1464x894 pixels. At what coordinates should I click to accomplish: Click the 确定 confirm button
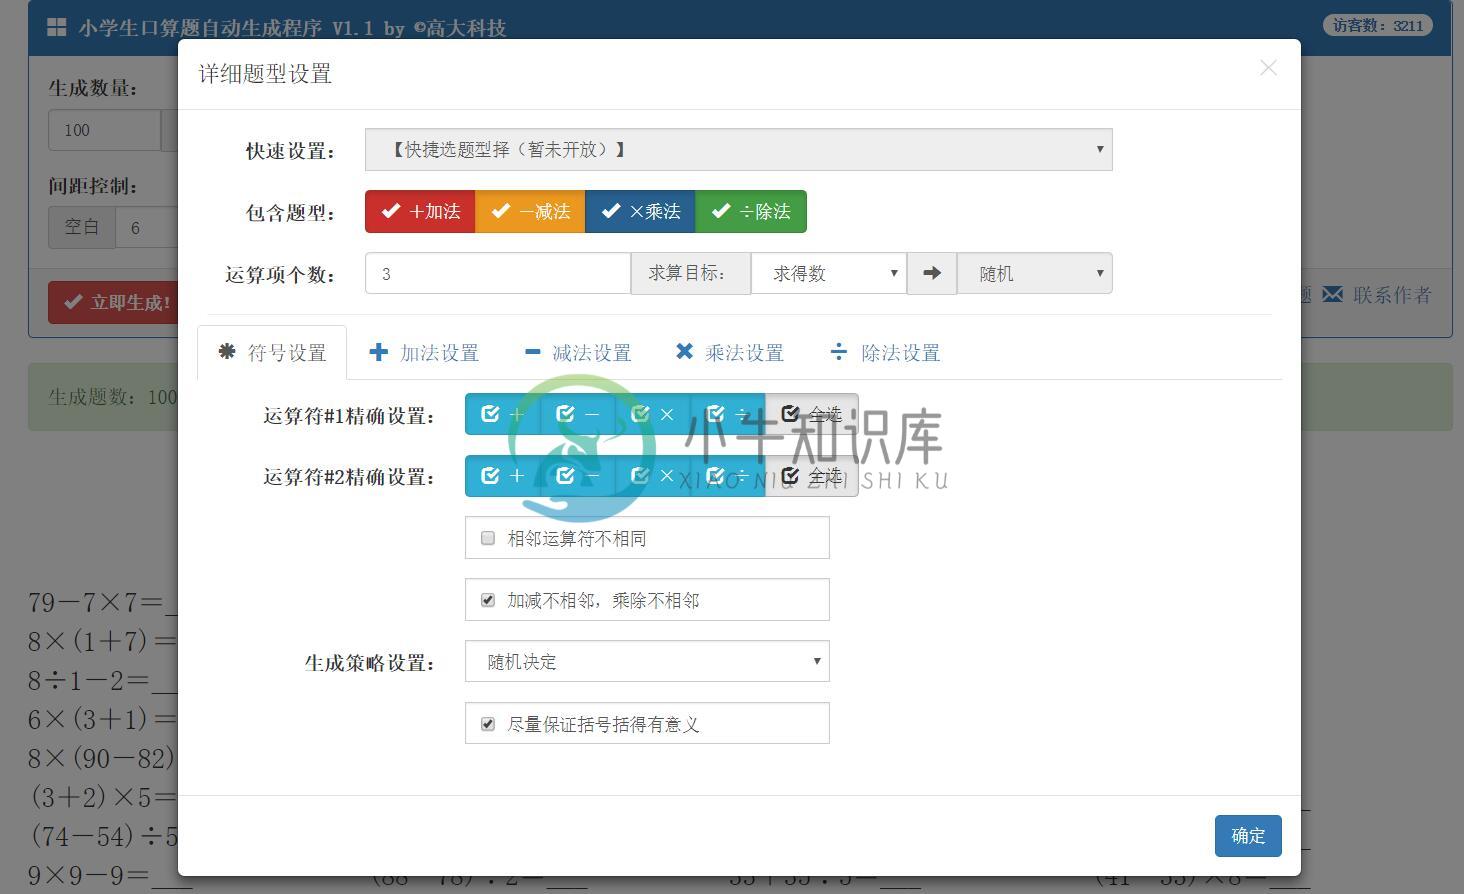coord(1248,836)
